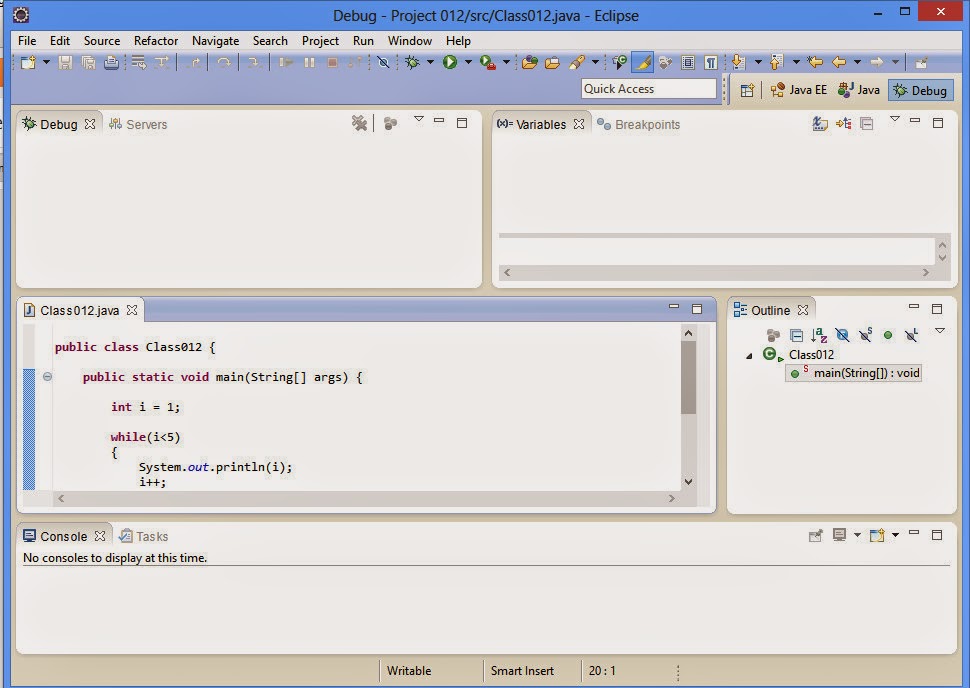Click the Quick Access search field
The height and width of the screenshot is (688, 970).
tap(648, 89)
